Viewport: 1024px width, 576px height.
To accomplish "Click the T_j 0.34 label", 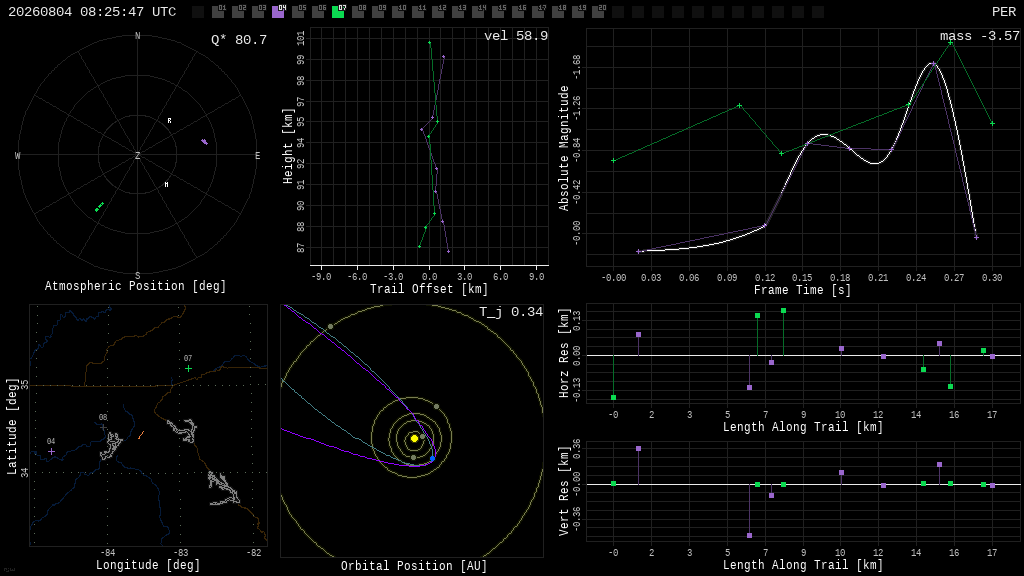I will 511,312.
